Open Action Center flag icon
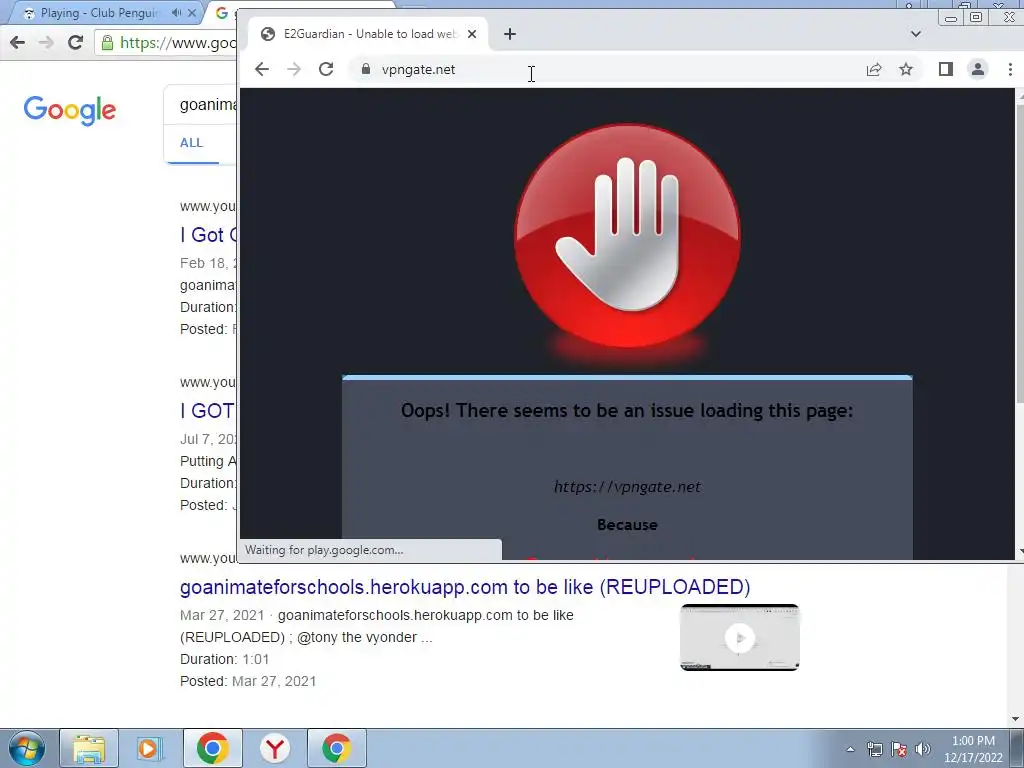This screenshot has width=1024, height=768. pos(899,749)
